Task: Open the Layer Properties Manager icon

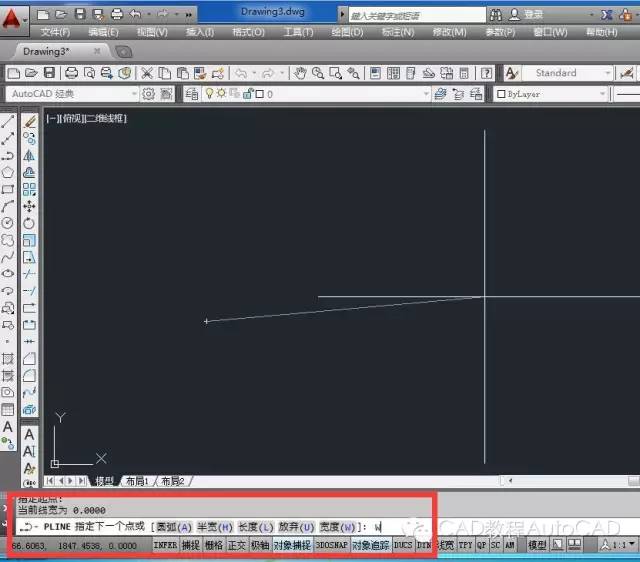Action: 191,94
